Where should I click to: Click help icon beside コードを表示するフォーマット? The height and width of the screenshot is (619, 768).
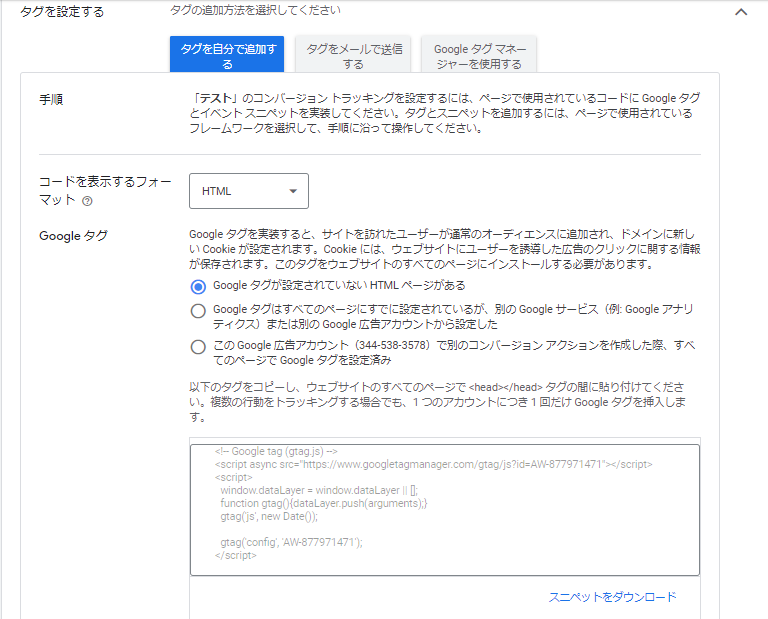pyautogui.click(x=87, y=201)
